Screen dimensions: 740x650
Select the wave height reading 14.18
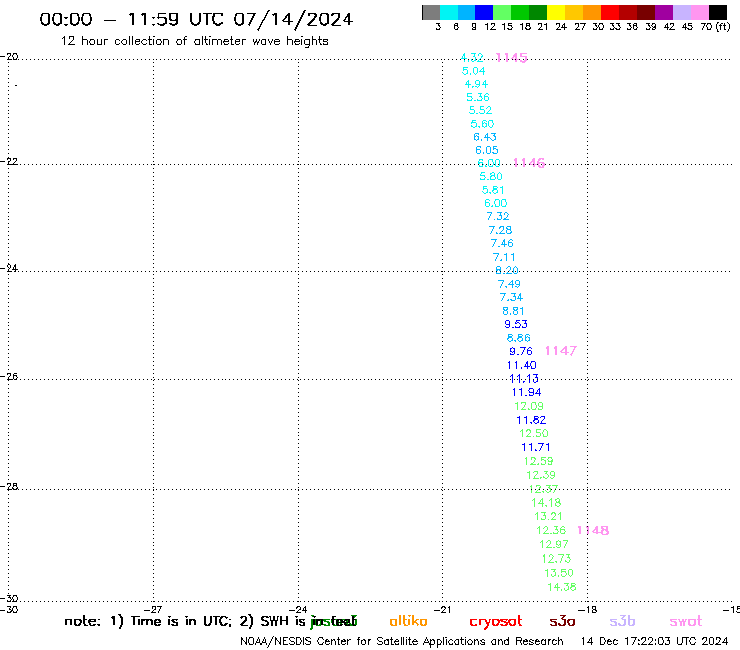click(x=547, y=503)
